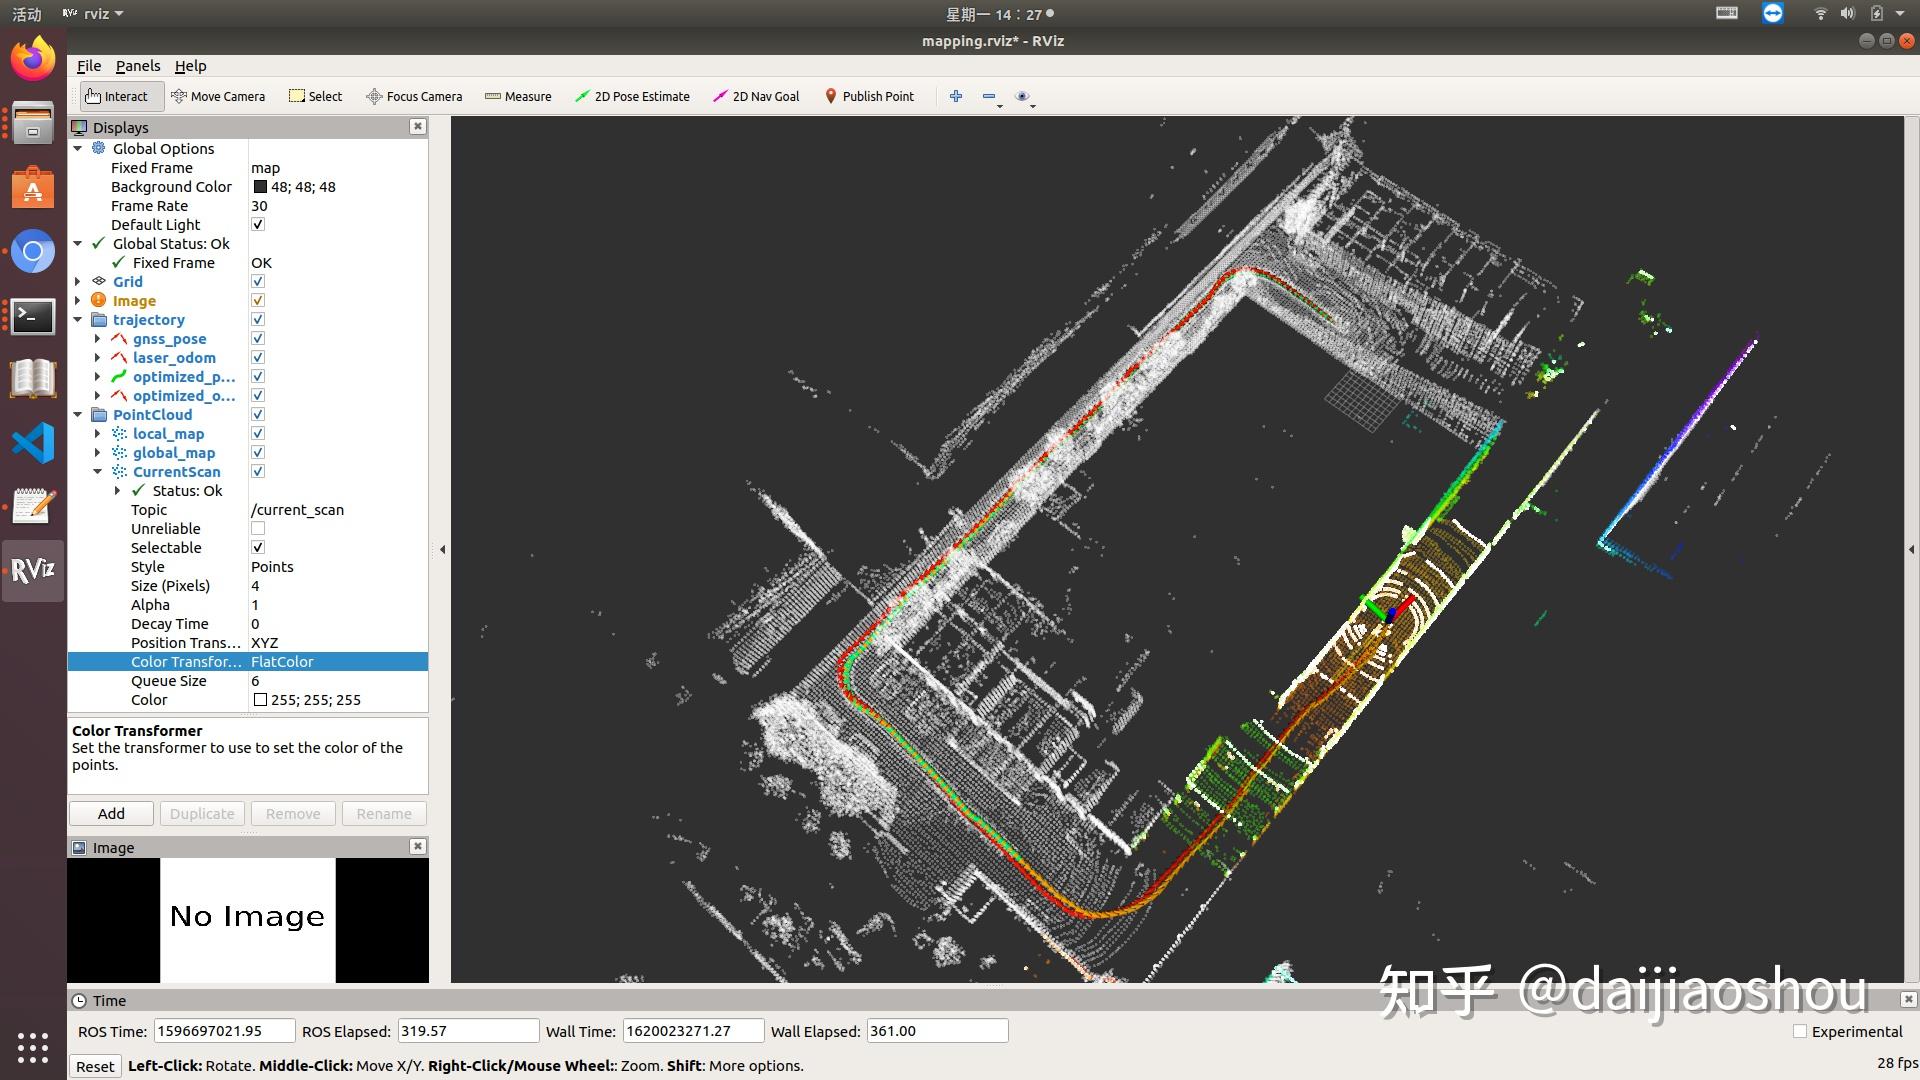
Task: Click the Reset button
Action: tap(95, 1066)
